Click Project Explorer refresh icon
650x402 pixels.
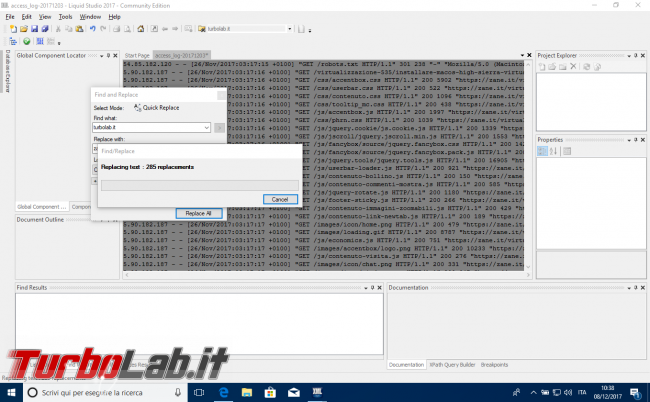point(587,66)
